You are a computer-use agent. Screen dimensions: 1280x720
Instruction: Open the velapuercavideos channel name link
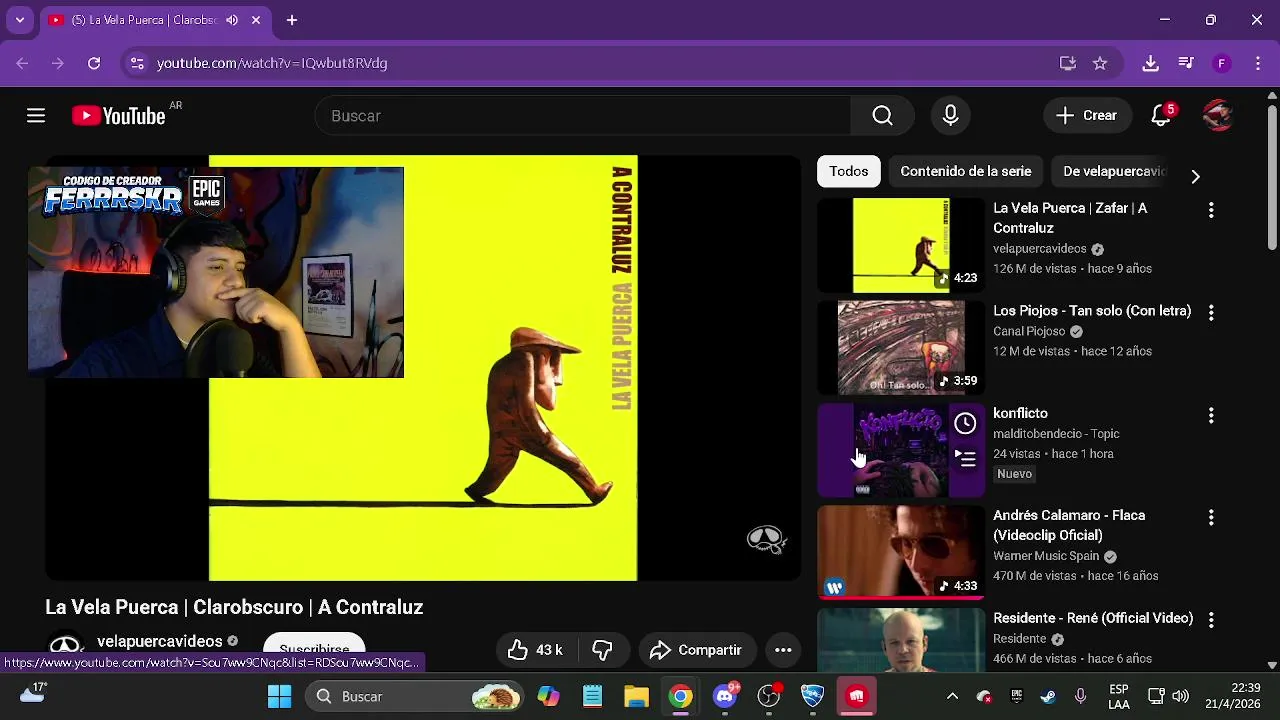159,641
